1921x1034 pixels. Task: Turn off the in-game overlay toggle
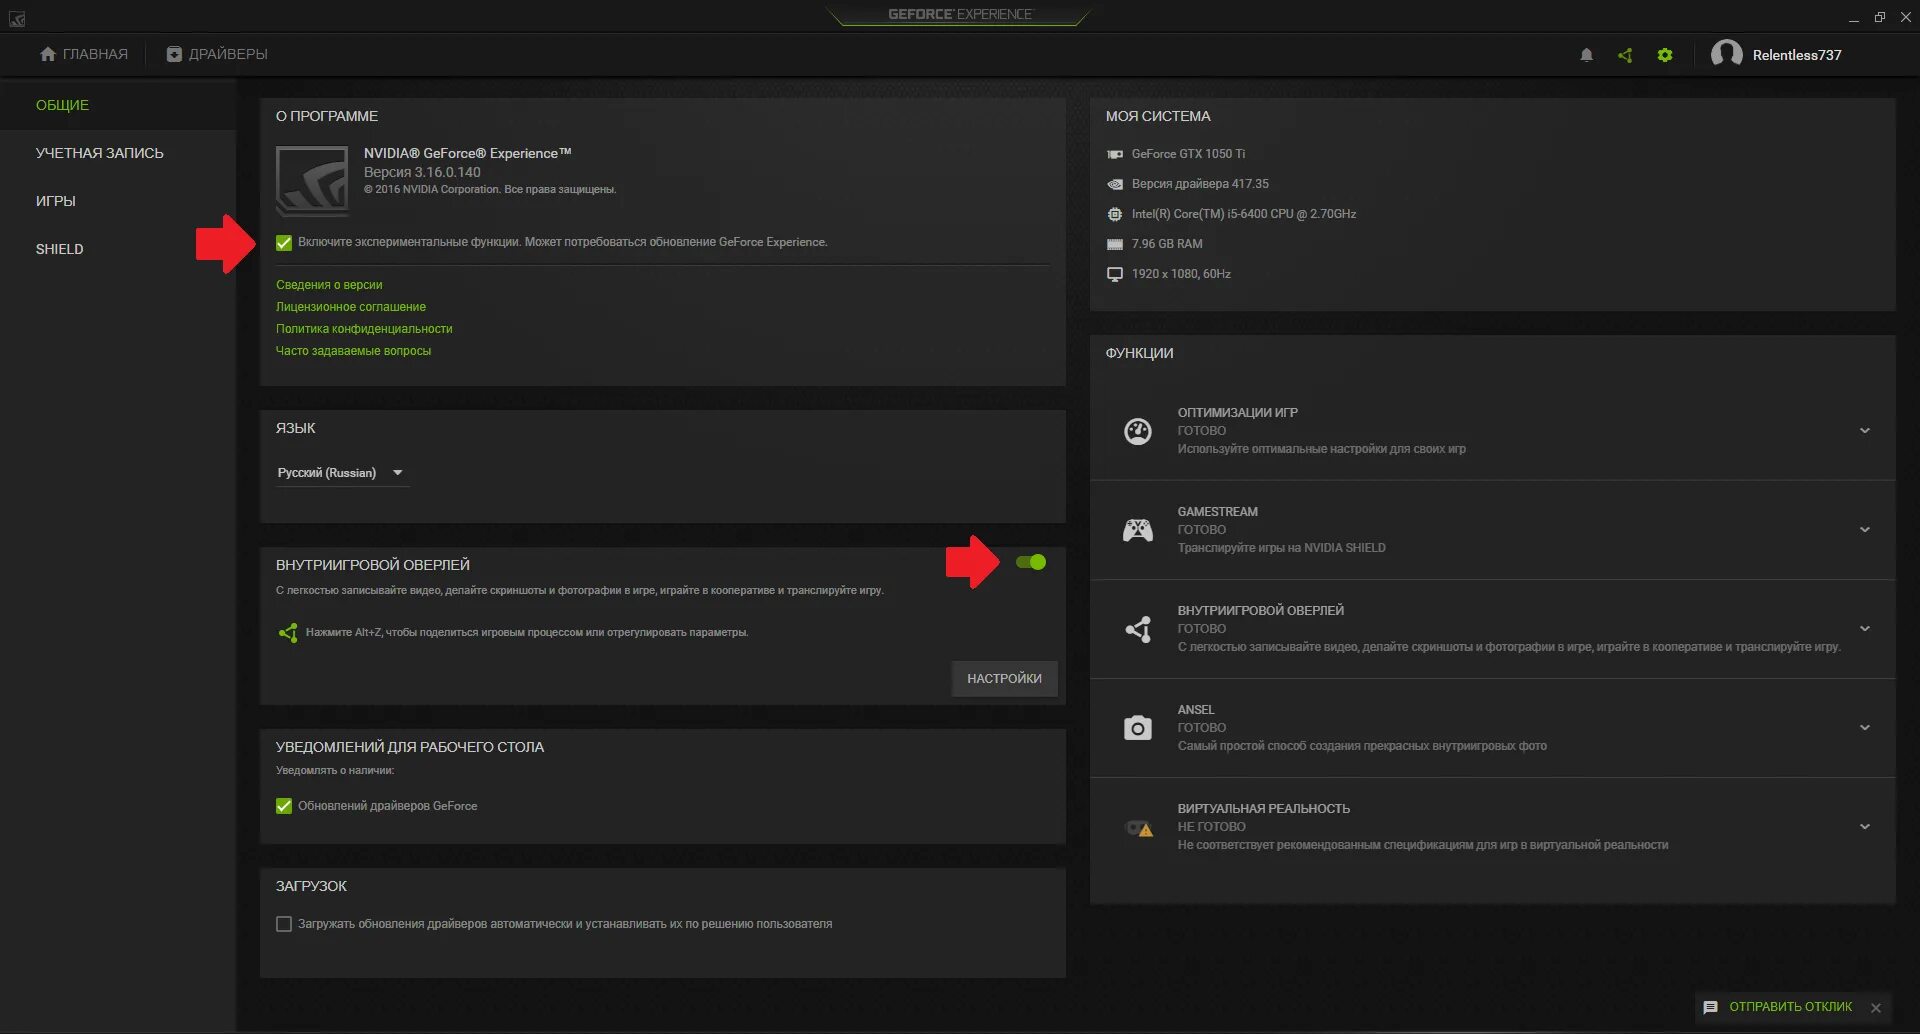[x=1031, y=562]
